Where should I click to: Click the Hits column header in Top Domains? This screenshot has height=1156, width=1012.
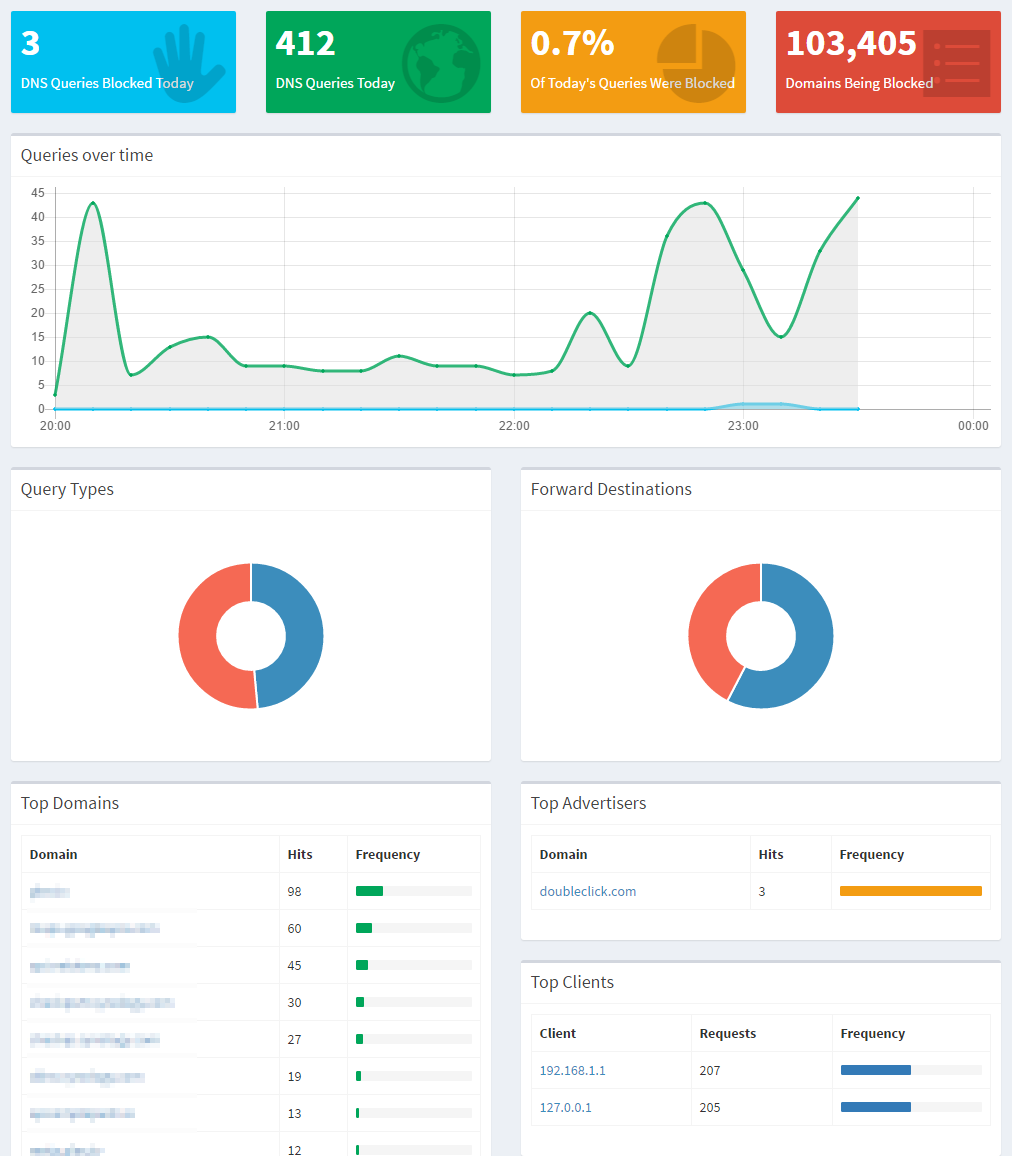point(300,854)
